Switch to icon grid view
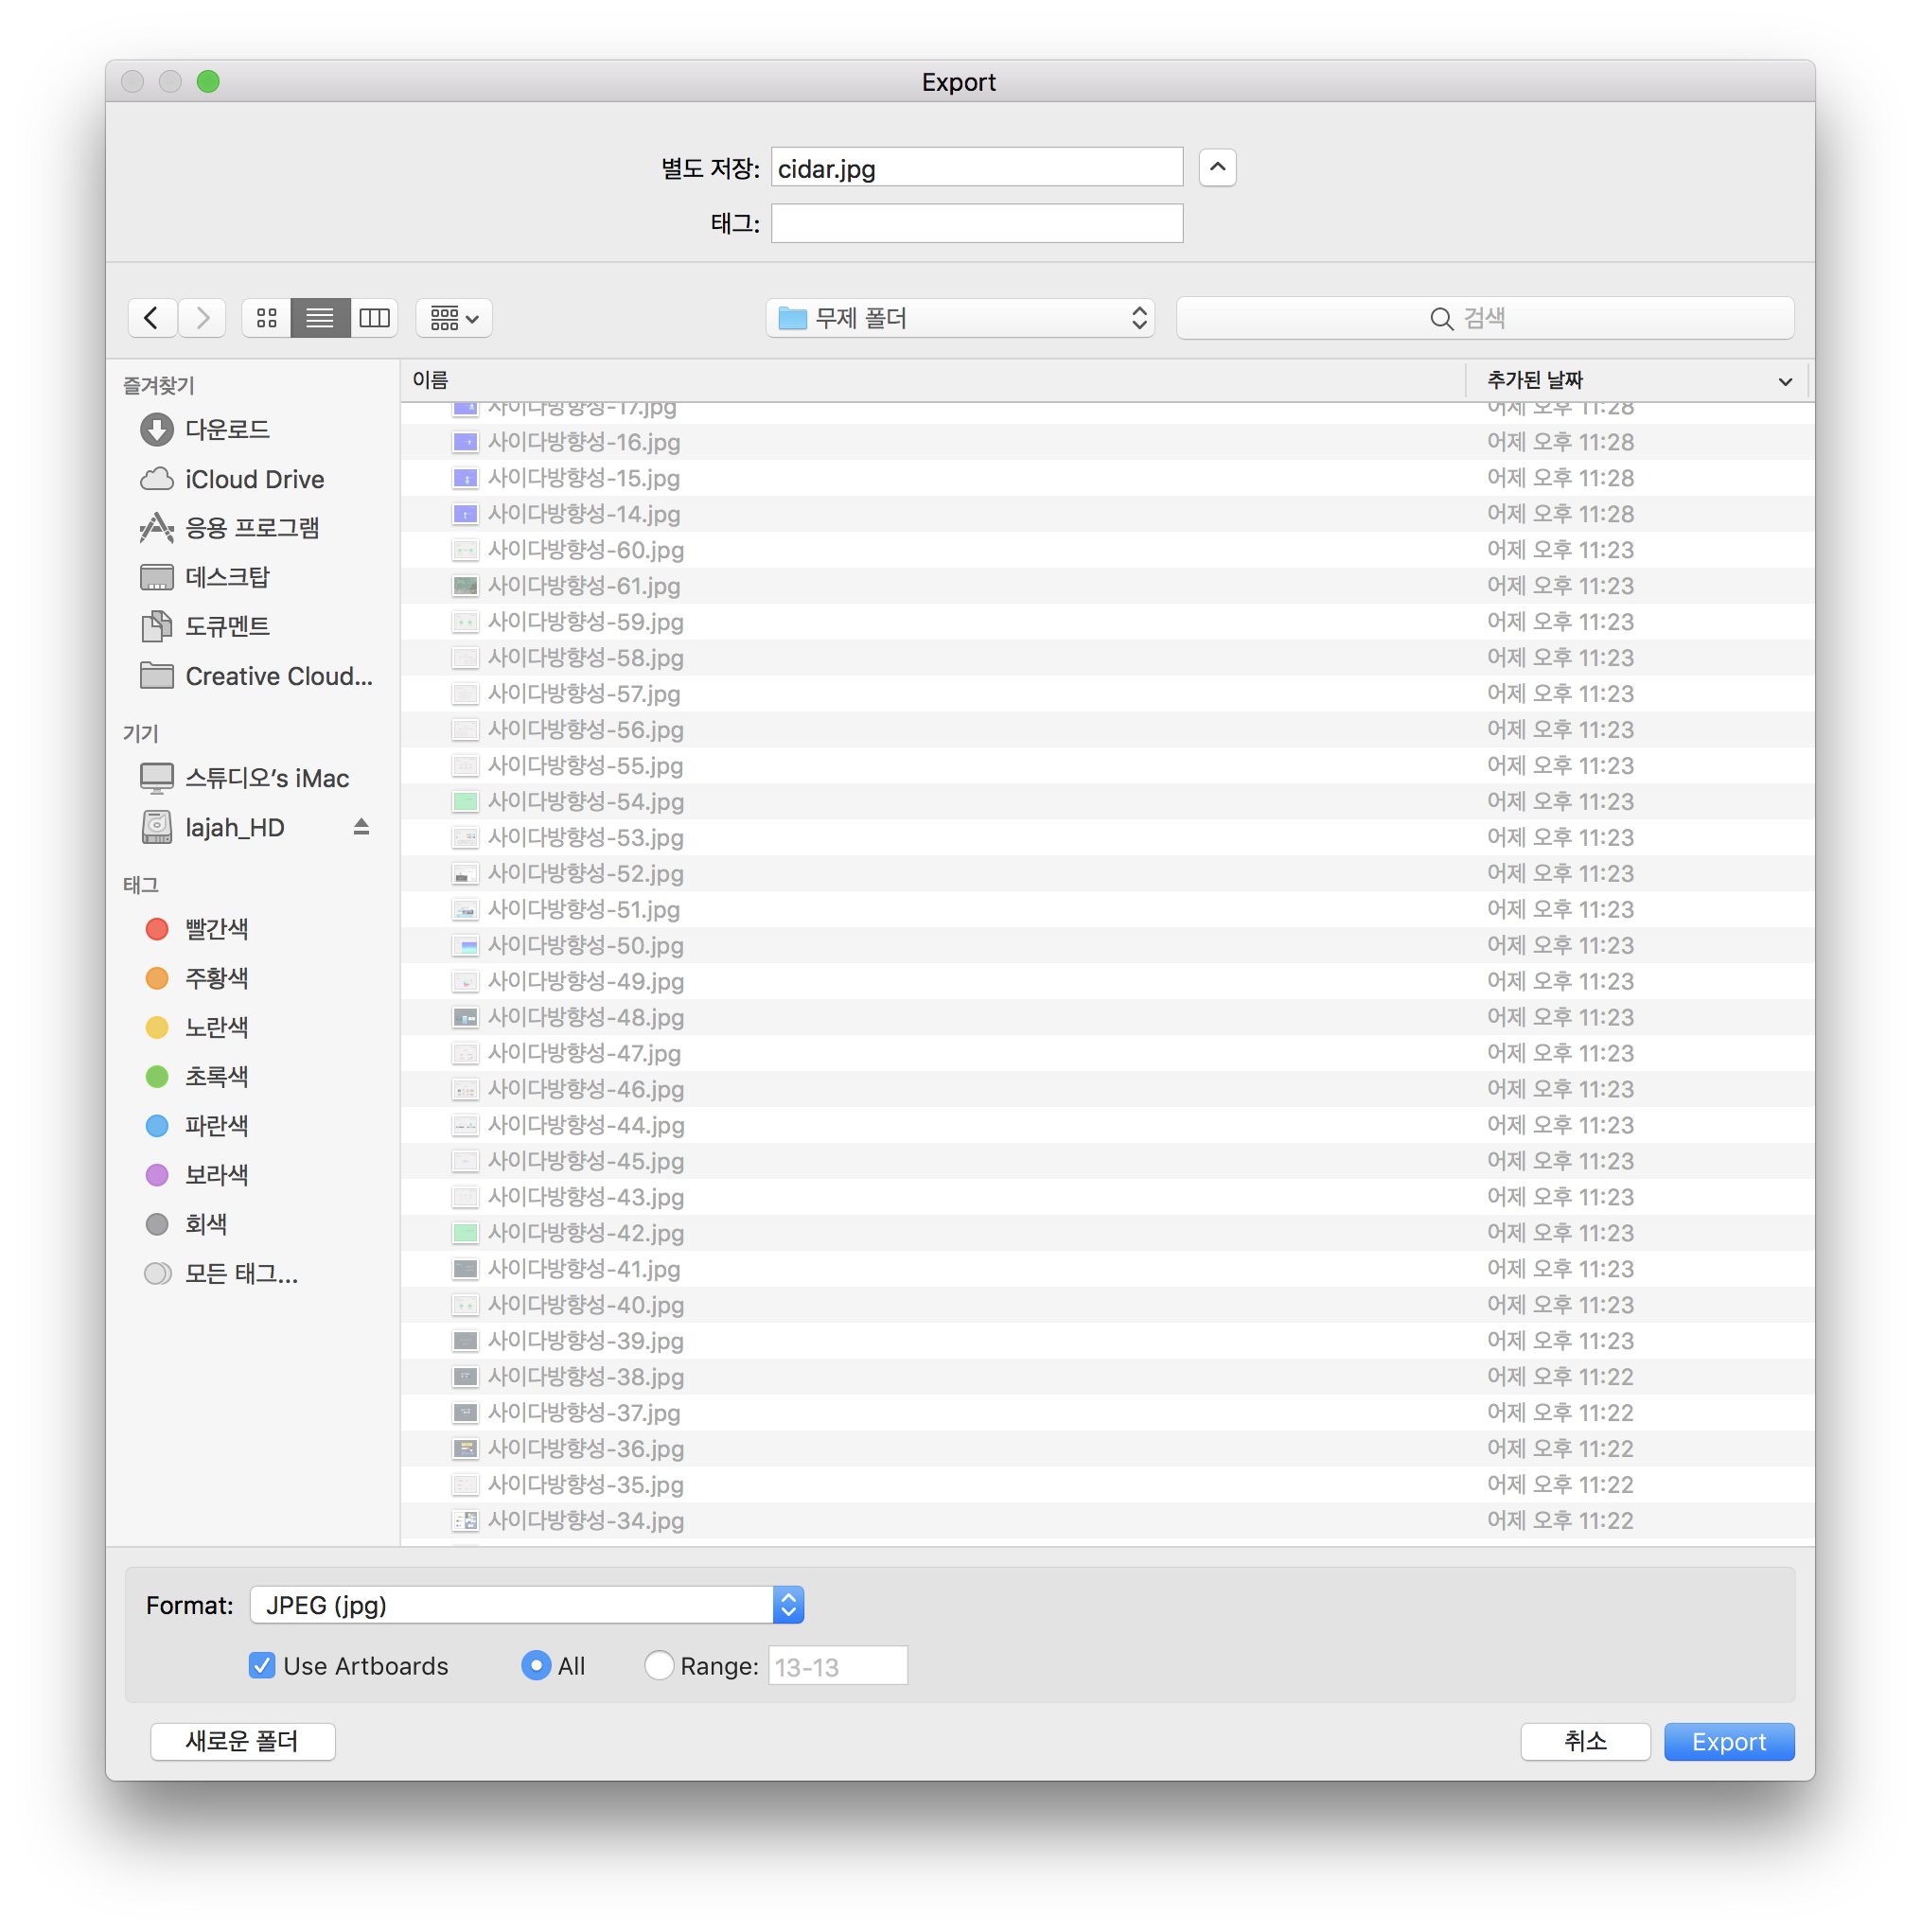The height and width of the screenshot is (1932, 1921). point(266,318)
